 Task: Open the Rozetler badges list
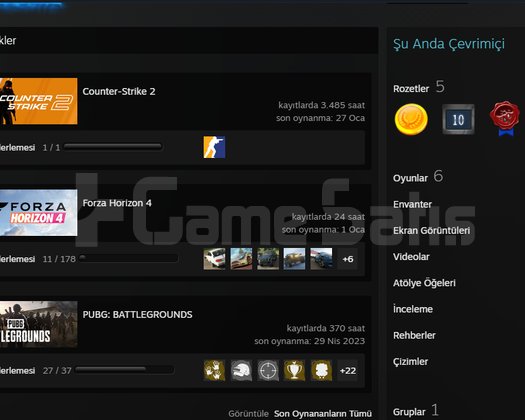coord(411,89)
